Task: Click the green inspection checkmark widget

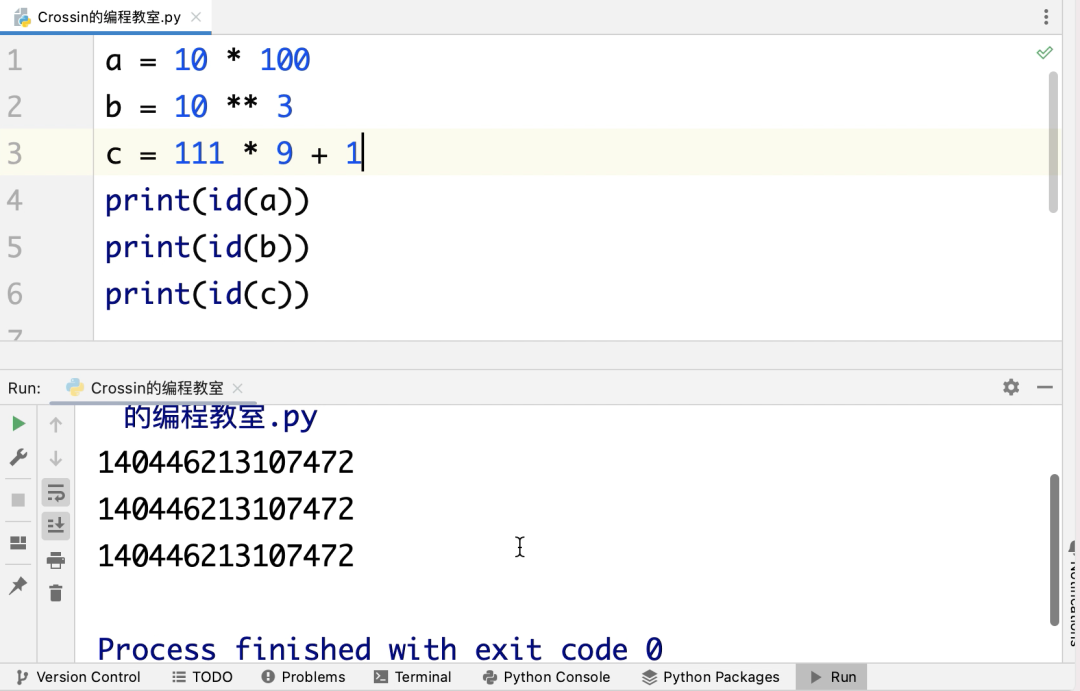Action: 1045,53
